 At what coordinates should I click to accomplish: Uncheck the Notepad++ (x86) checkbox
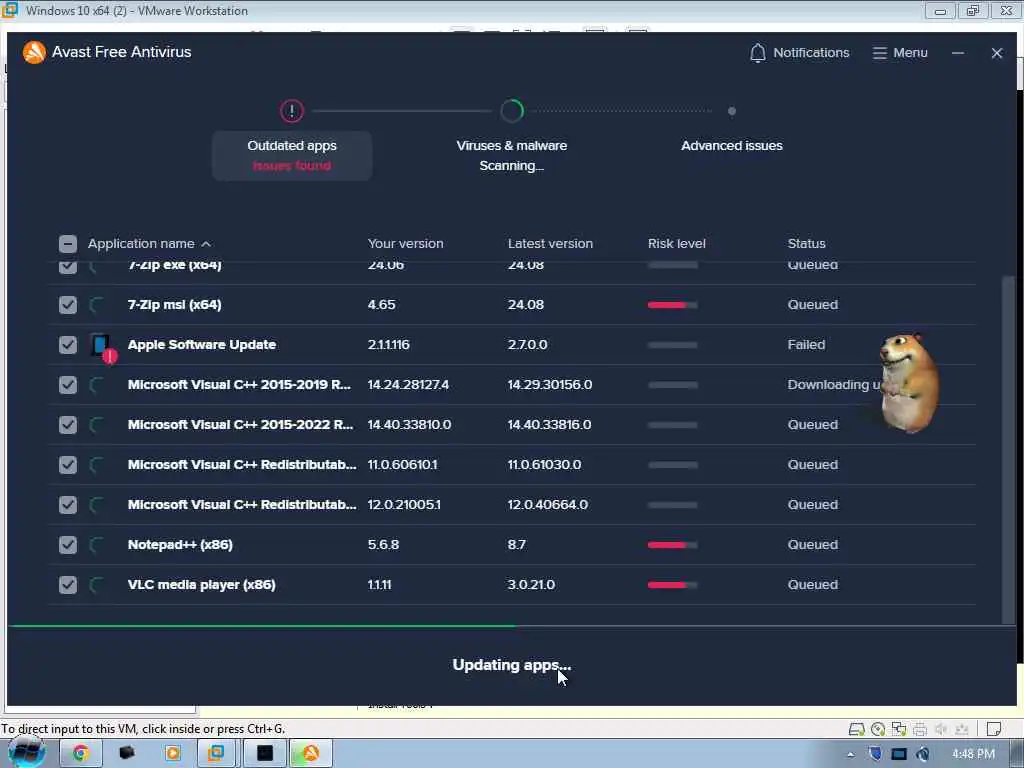[68, 545]
